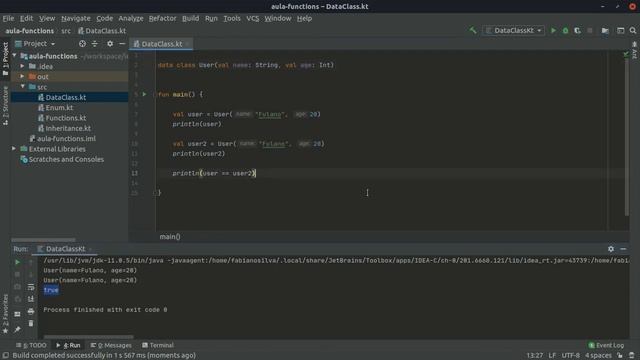
Task: Toggle the Project side tool window button
Action: 5,59
